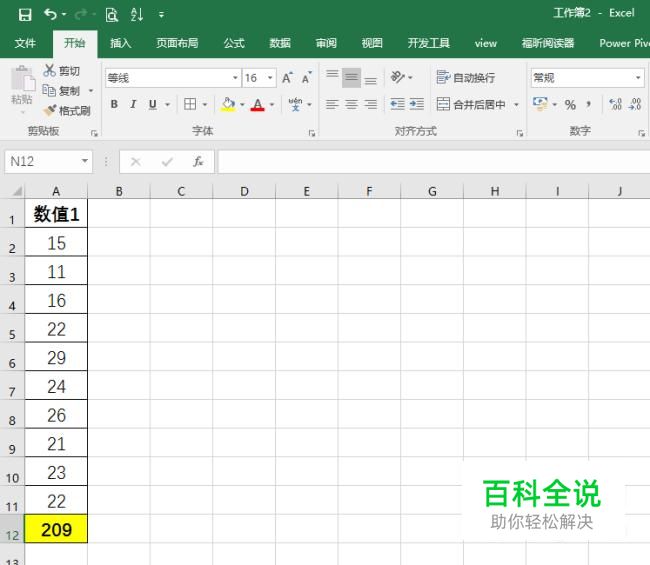Toggle Align Right for text
Image resolution: width=650 pixels, height=565 pixels.
(x=371, y=104)
